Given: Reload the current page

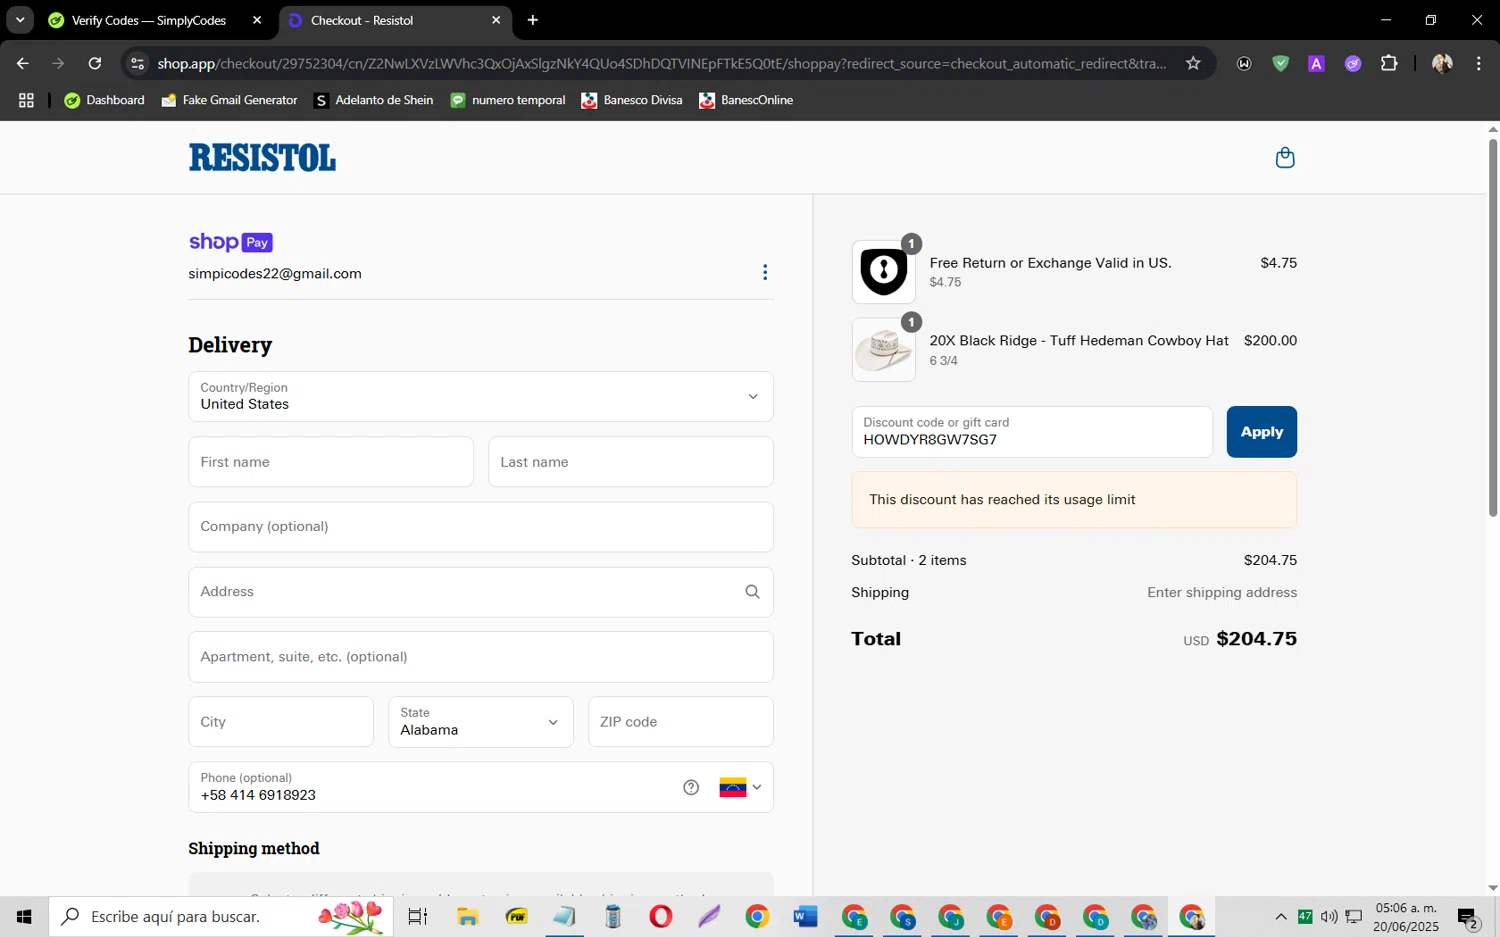Looking at the screenshot, I should (x=95, y=63).
